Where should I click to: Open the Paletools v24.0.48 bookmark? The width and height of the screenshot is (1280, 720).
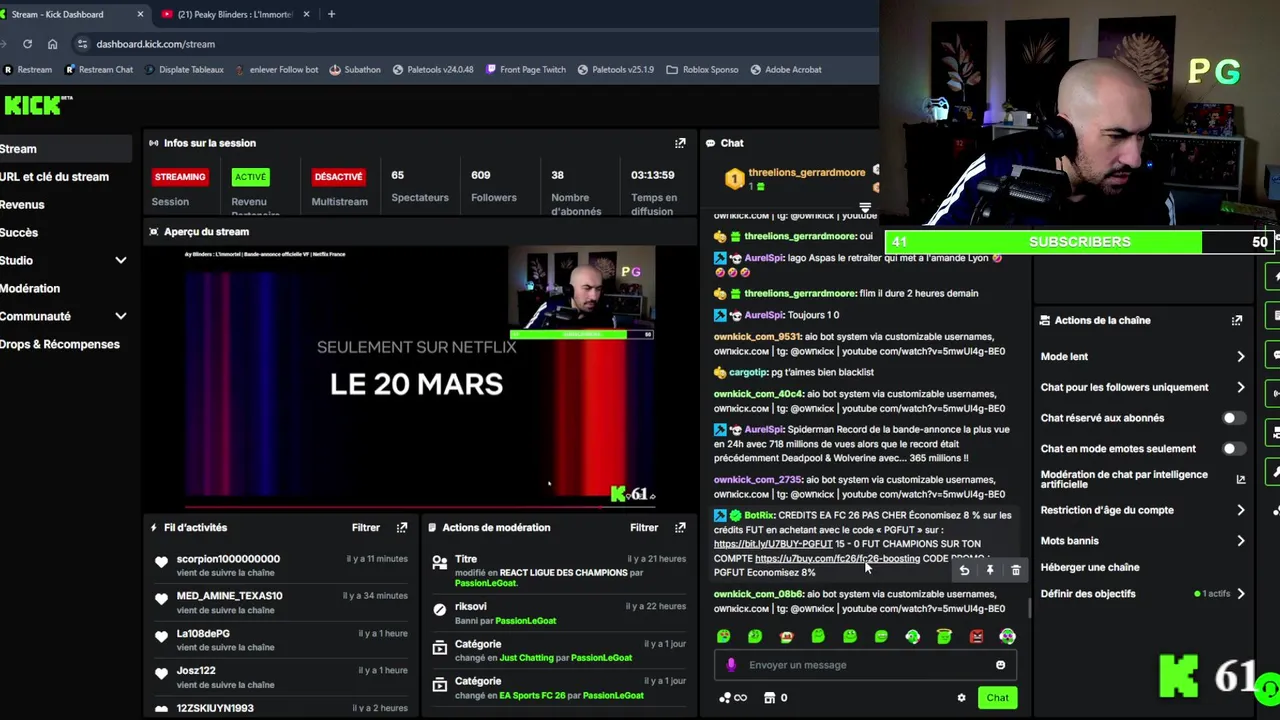432,70
